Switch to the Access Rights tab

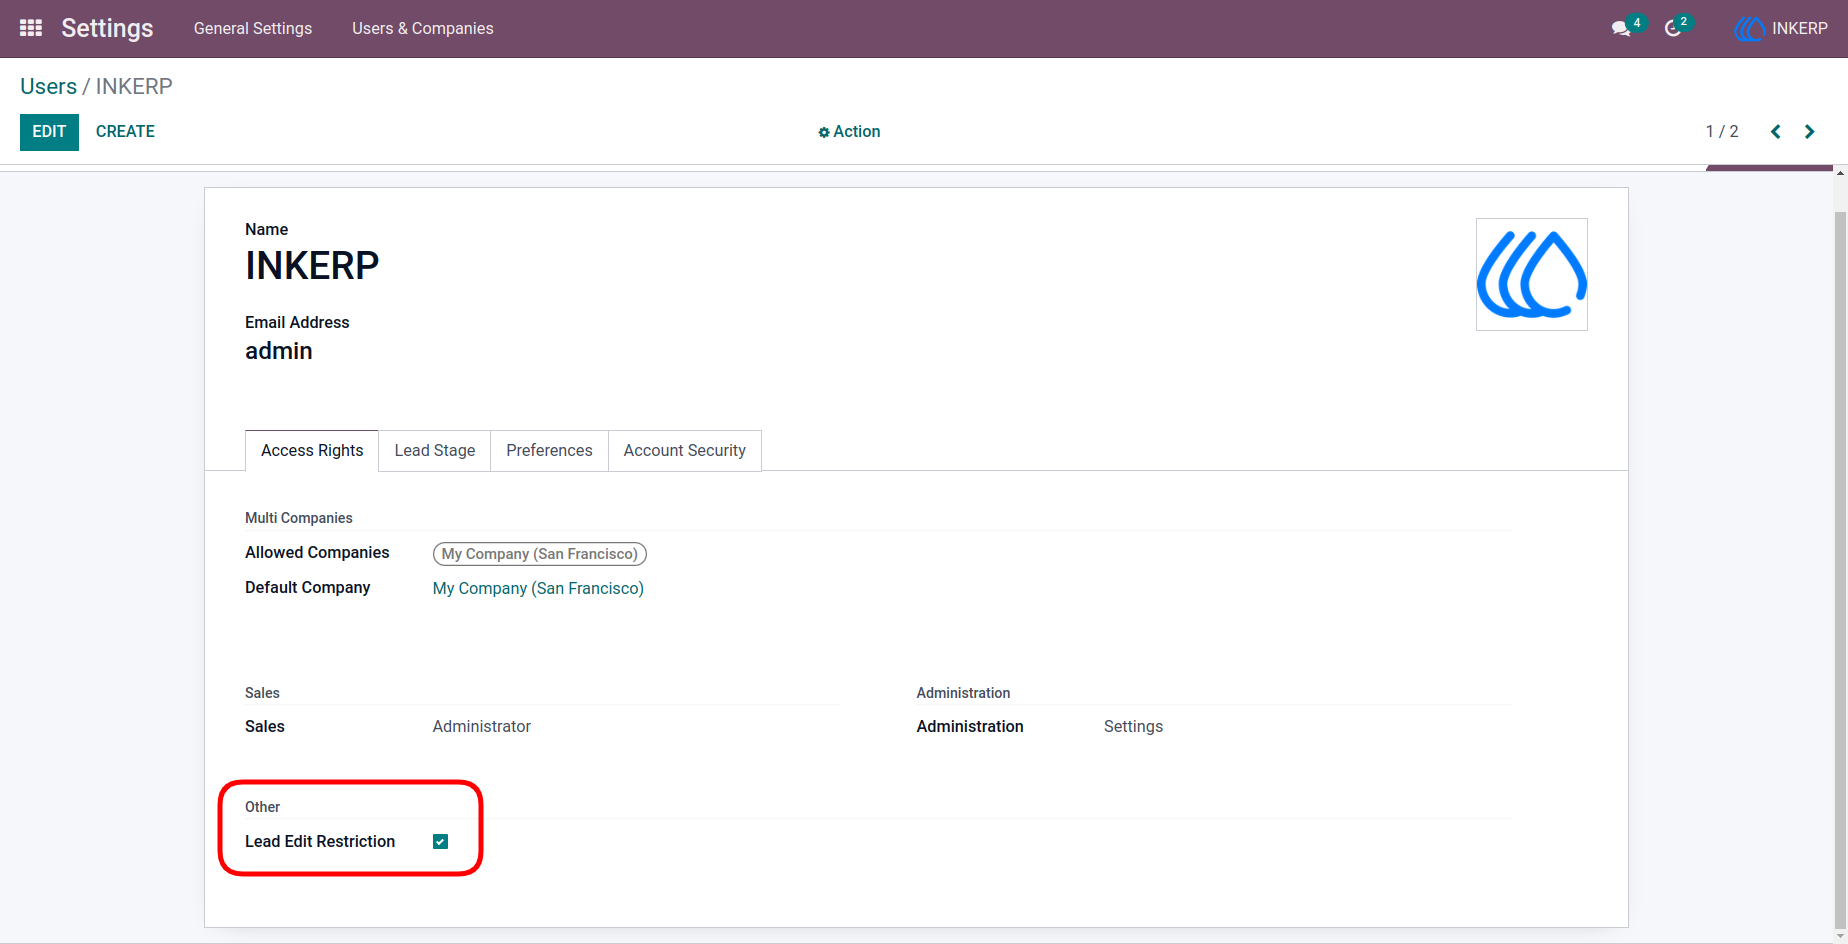tap(312, 451)
